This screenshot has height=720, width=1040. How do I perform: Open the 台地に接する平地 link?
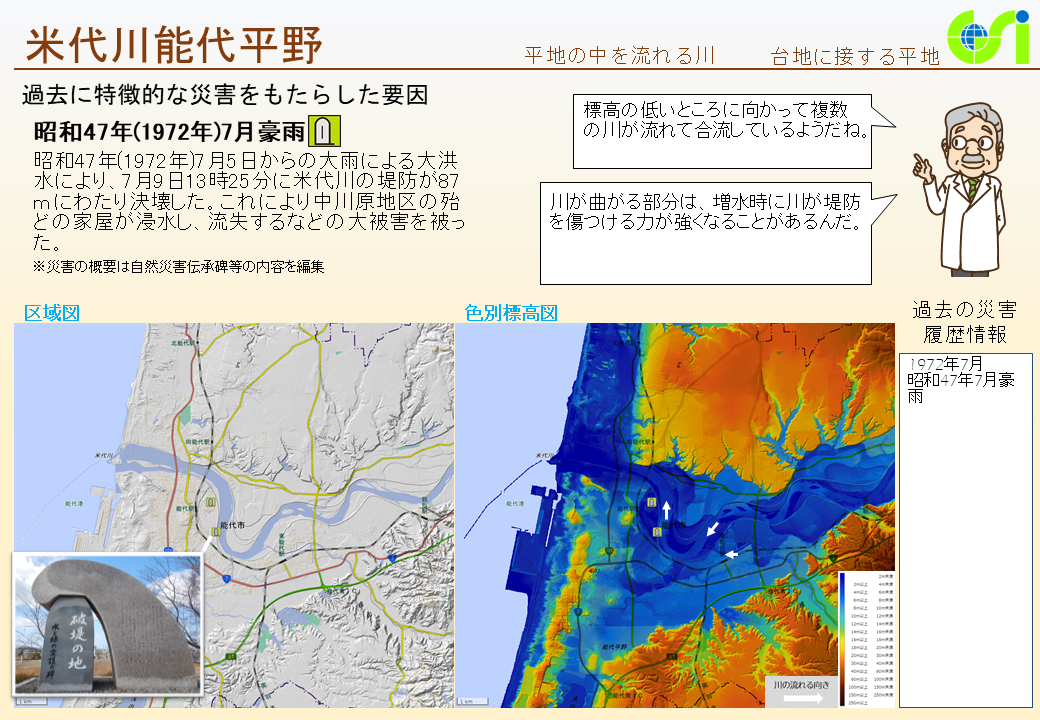(855, 57)
